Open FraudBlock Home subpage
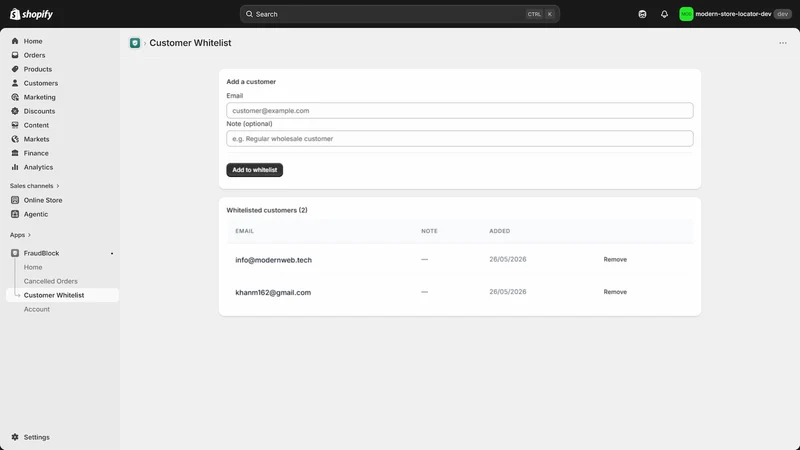This screenshot has width=800, height=450. click(33, 267)
